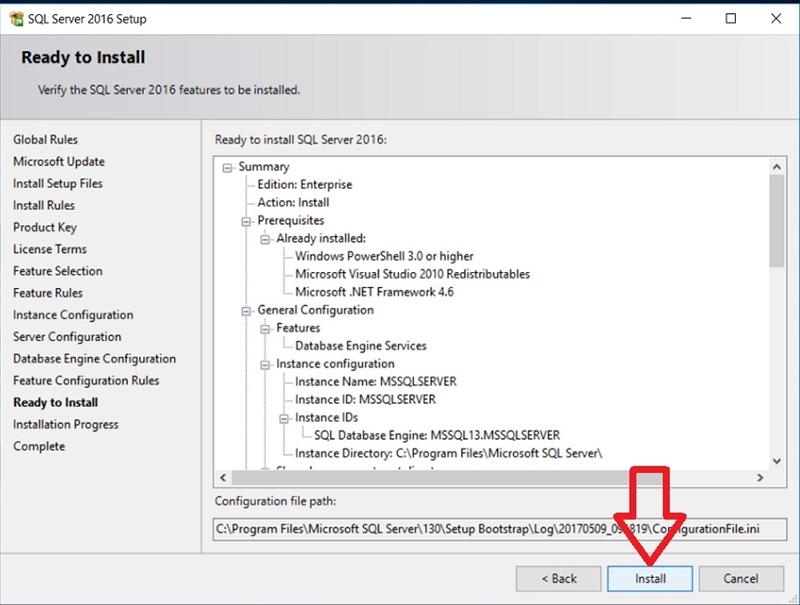The width and height of the screenshot is (800, 605).
Task: Select the Edition: Enterprise tree item
Action: click(304, 185)
